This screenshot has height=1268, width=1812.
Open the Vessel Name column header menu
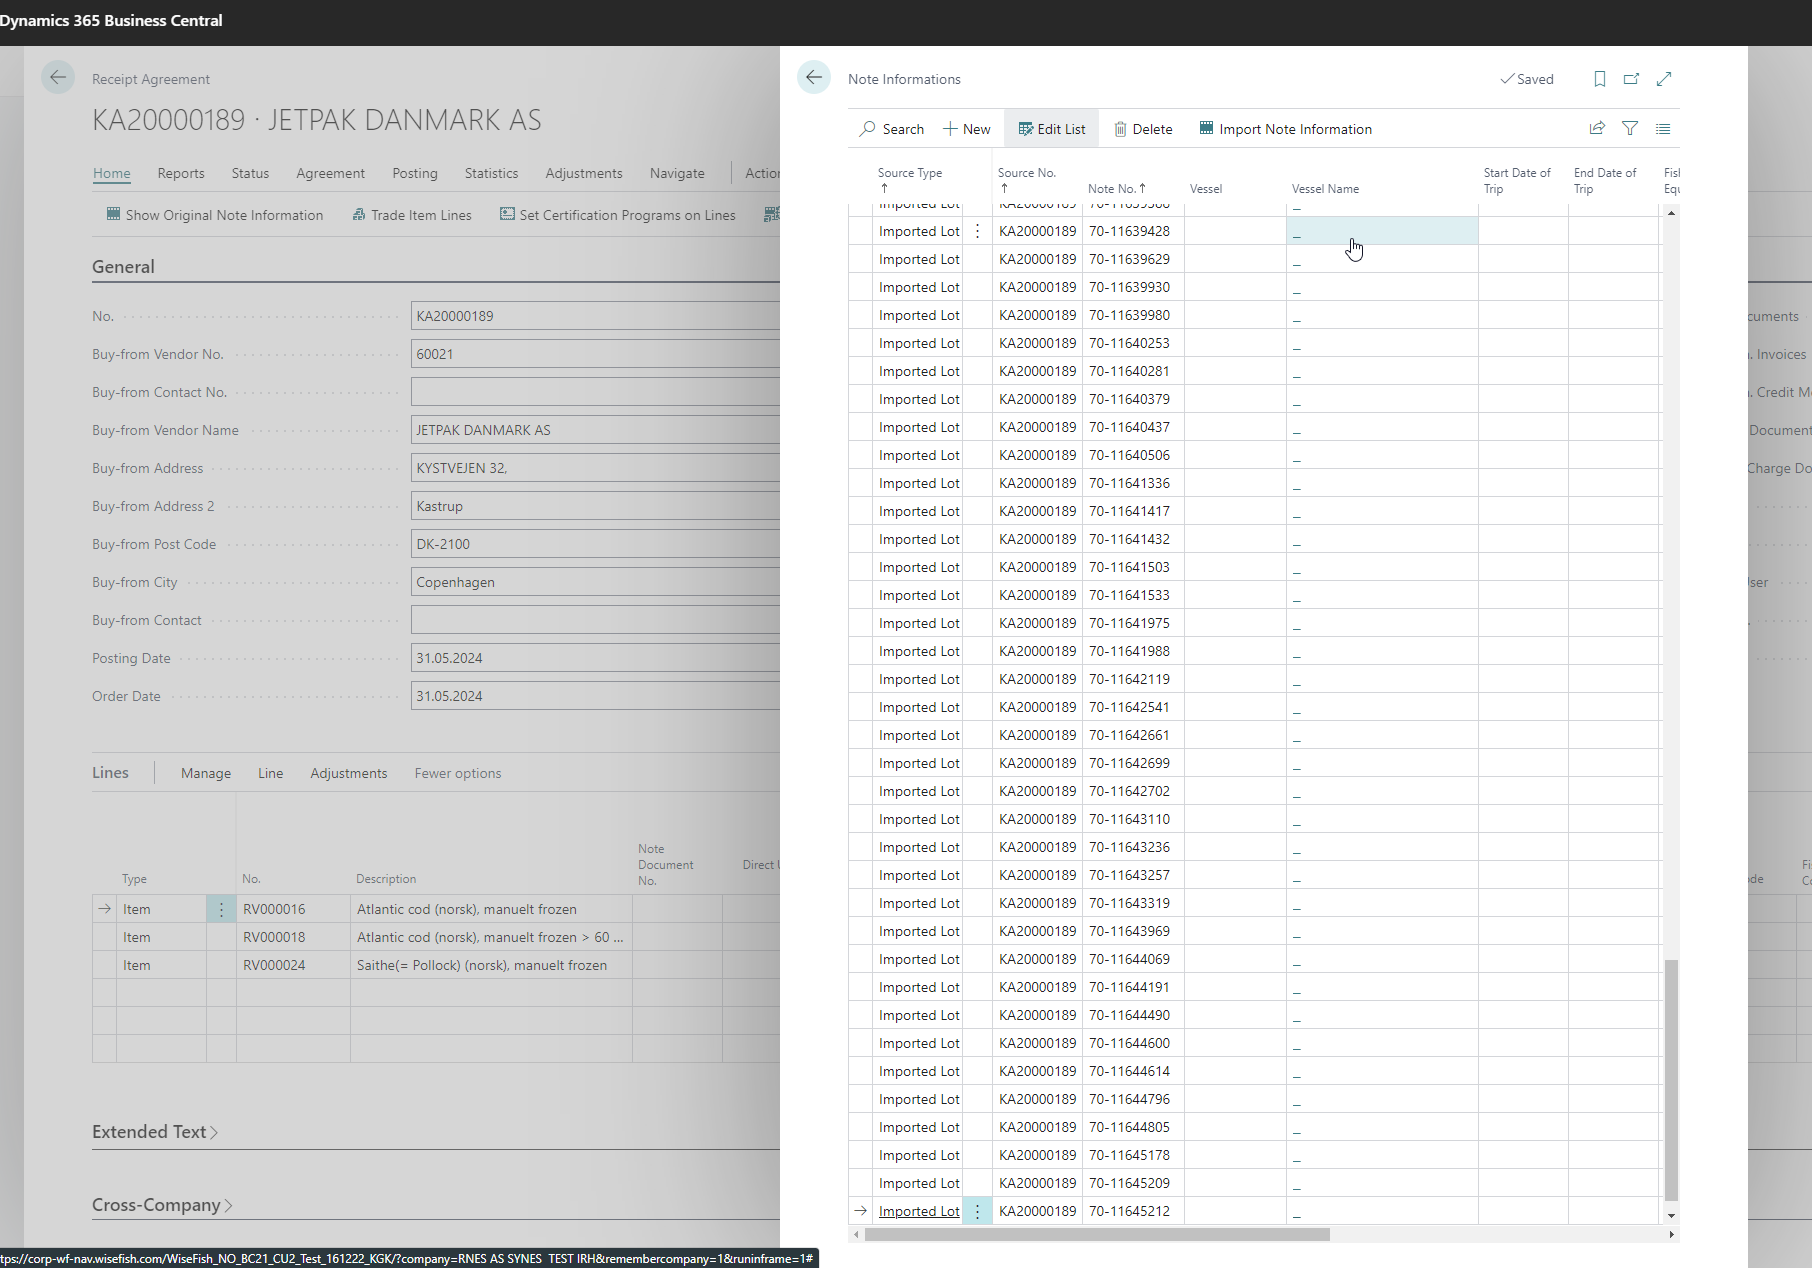coord(1325,188)
